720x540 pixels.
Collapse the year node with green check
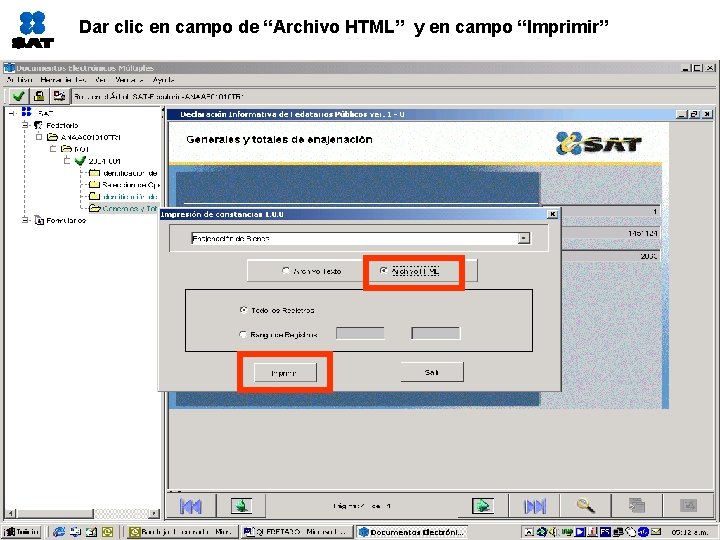67,161
